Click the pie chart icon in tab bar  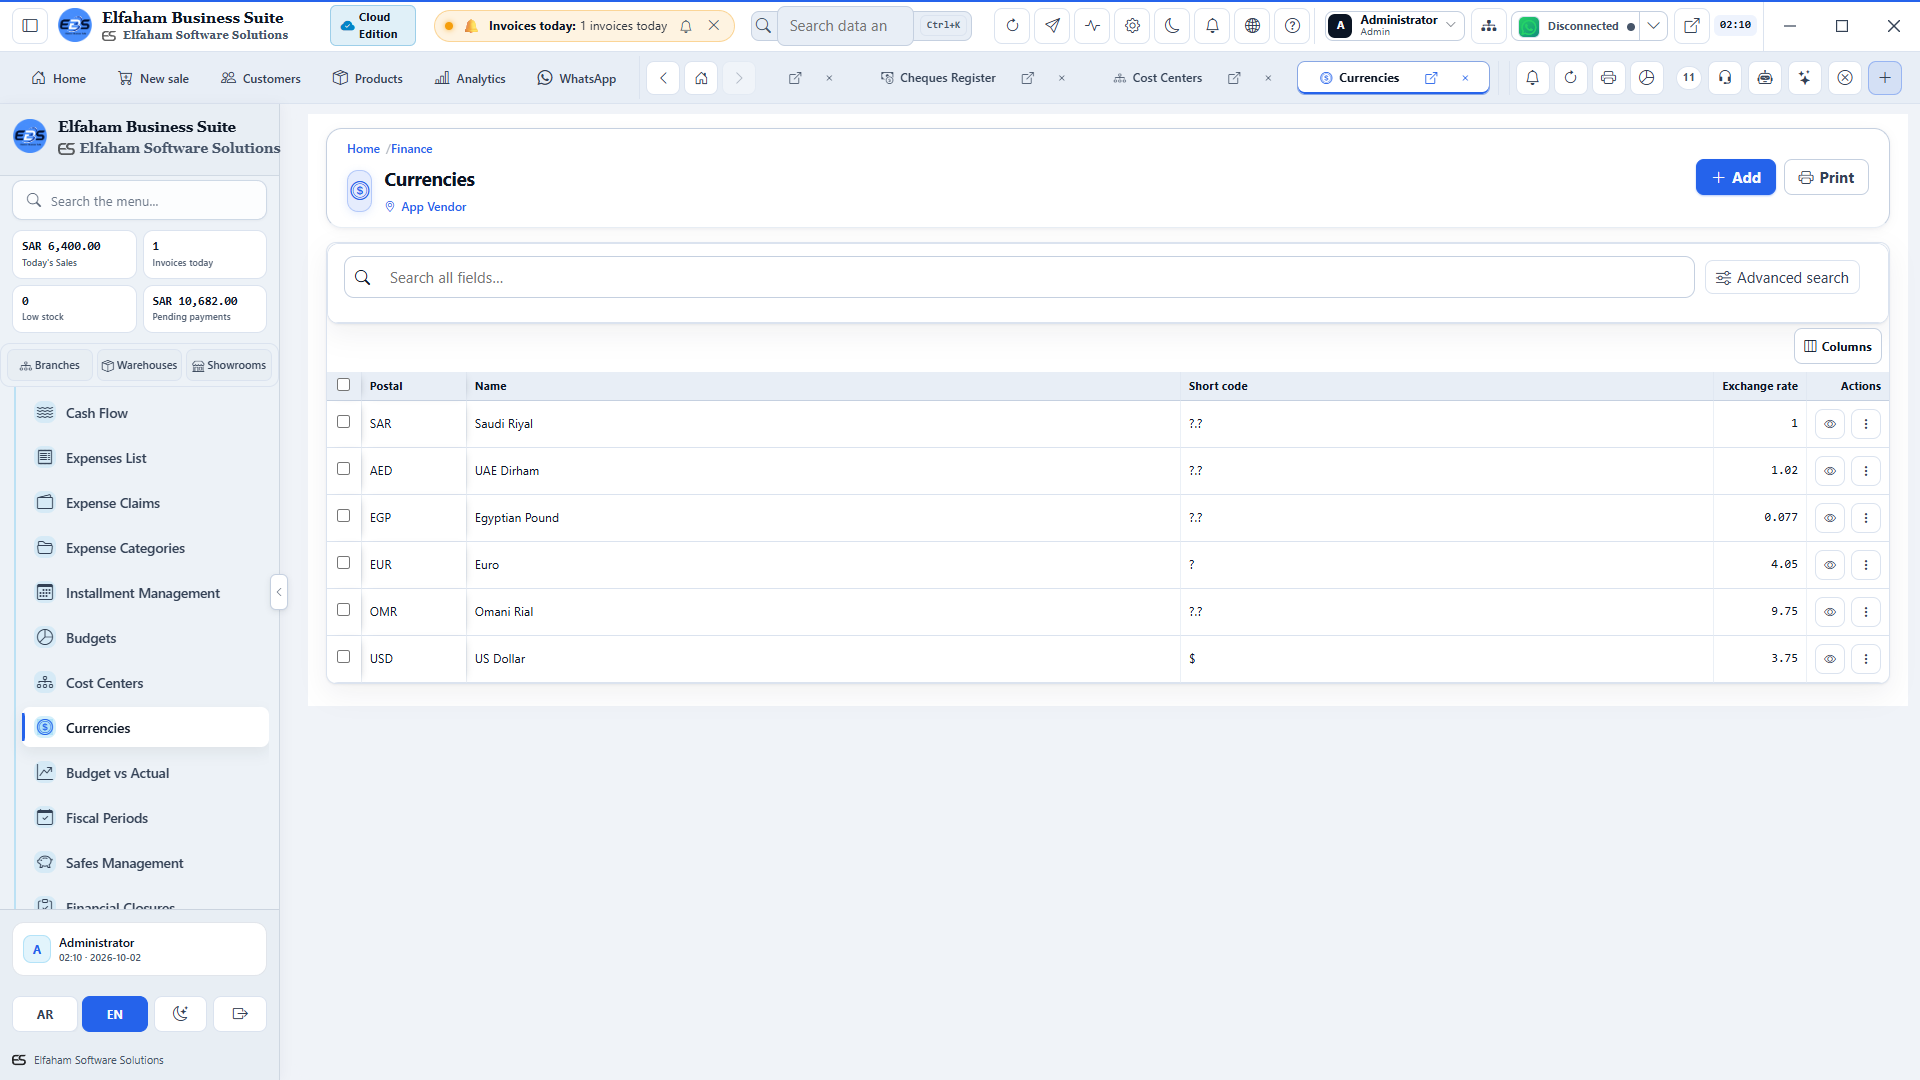pyautogui.click(x=1647, y=78)
